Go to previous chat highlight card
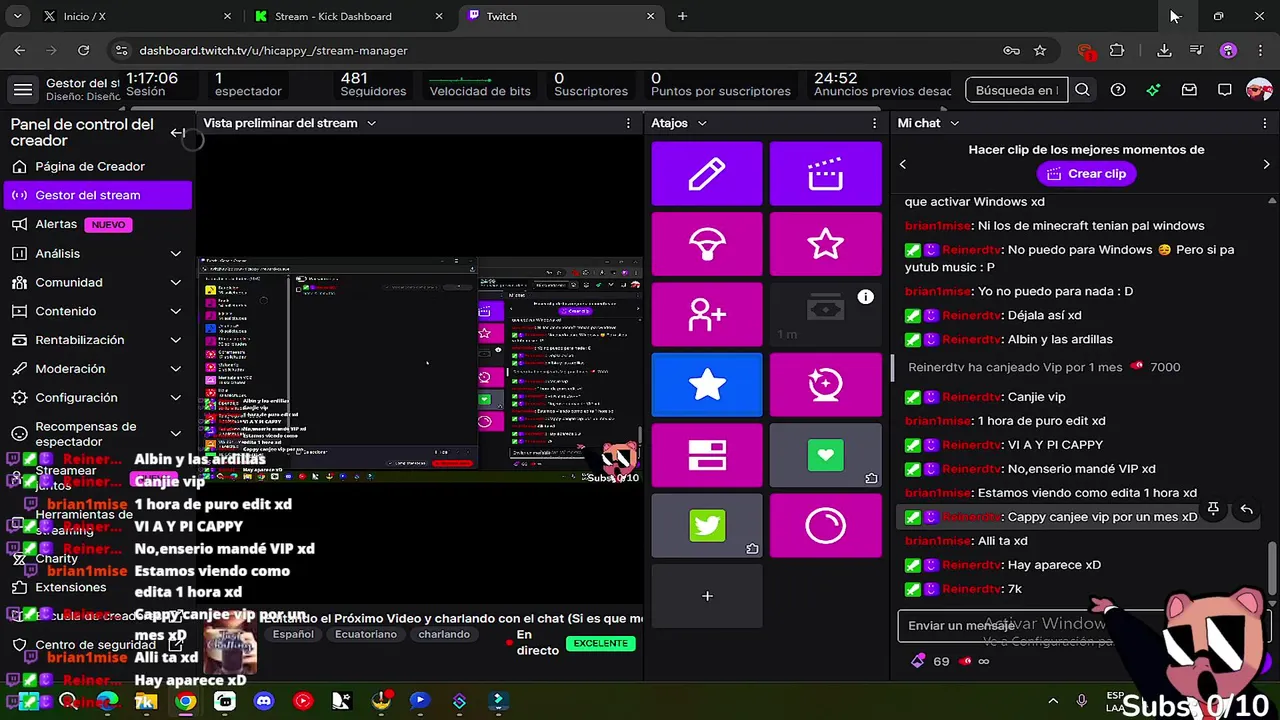1280x720 pixels. point(903,164)
